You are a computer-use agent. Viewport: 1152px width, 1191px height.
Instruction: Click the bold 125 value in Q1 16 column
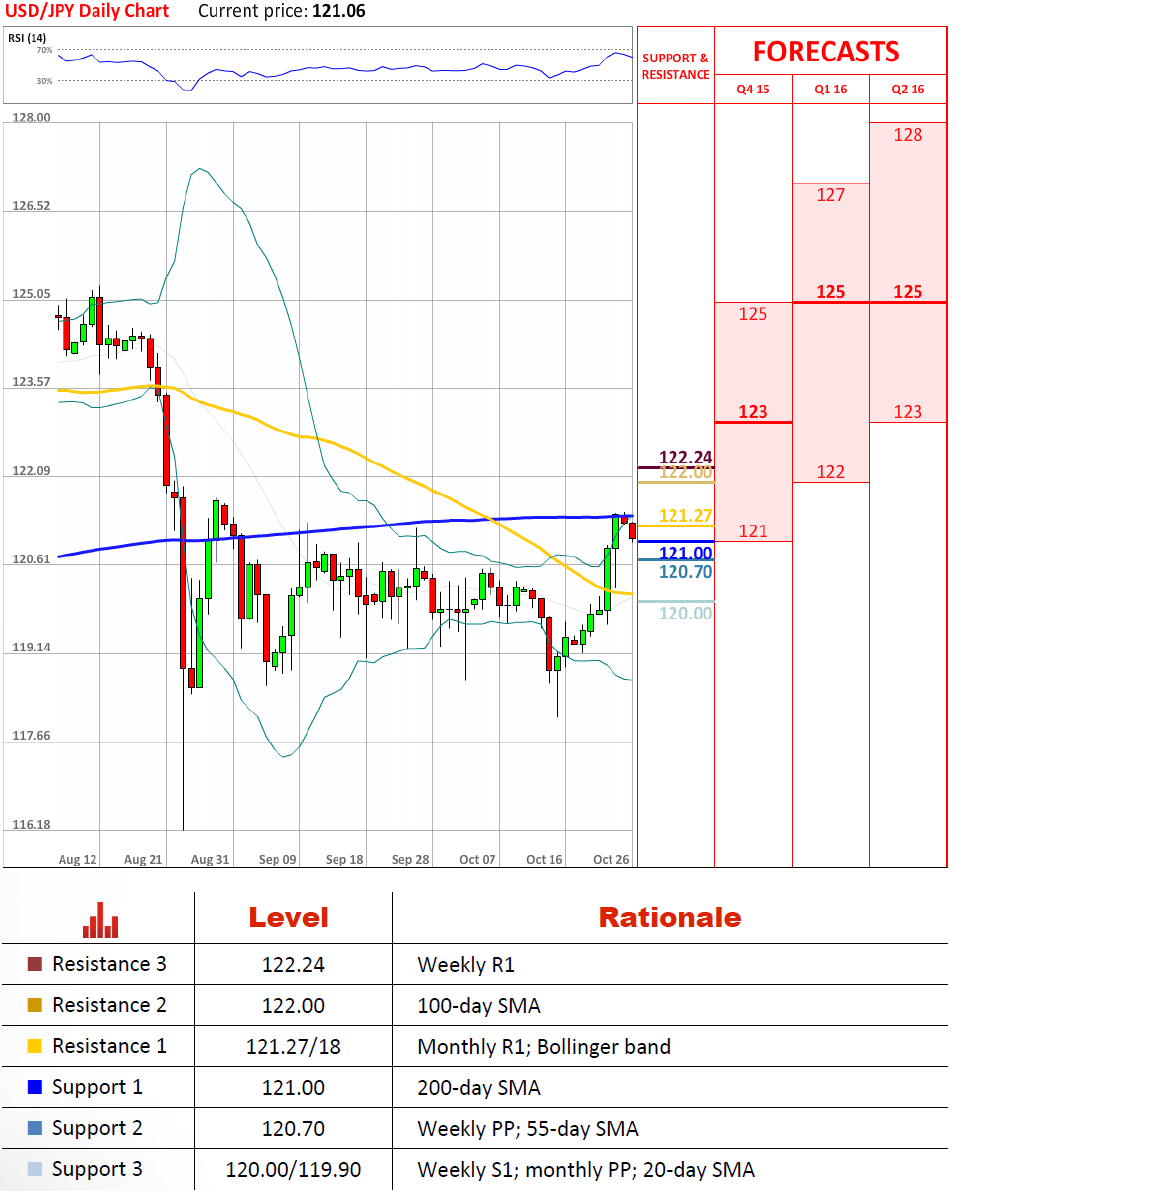coord(831,292)
